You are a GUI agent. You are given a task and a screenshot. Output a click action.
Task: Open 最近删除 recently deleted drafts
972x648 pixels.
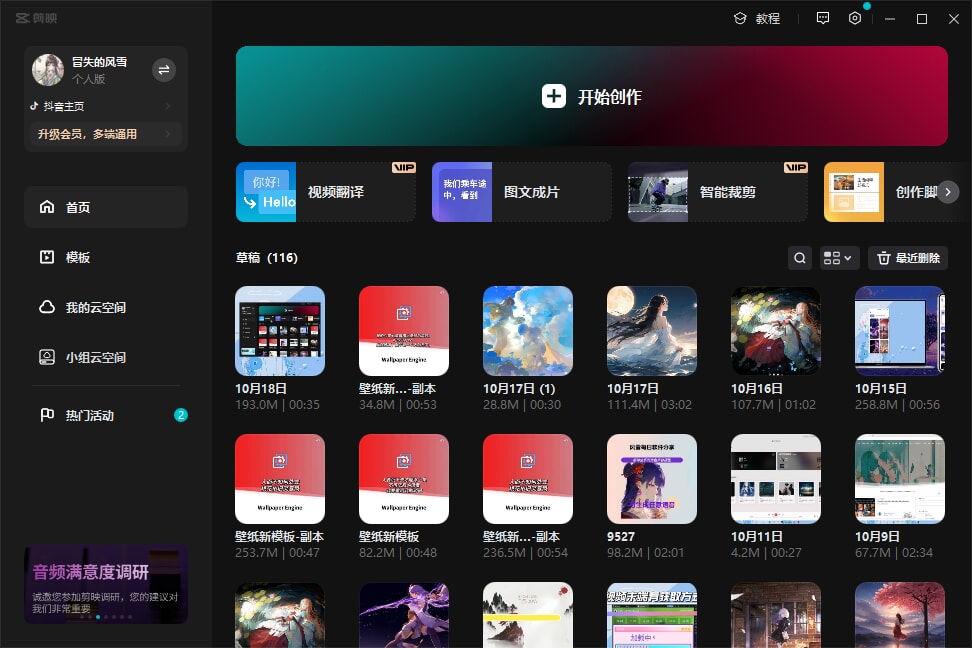907,257
